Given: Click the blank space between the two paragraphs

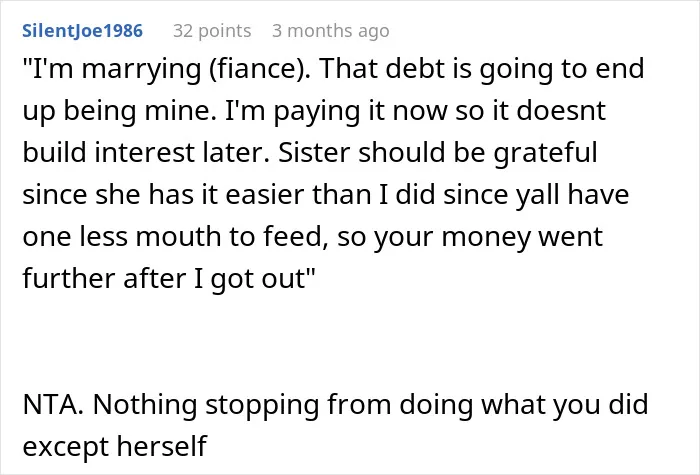Looking at the screenshot, I should (x=333, y=342).
